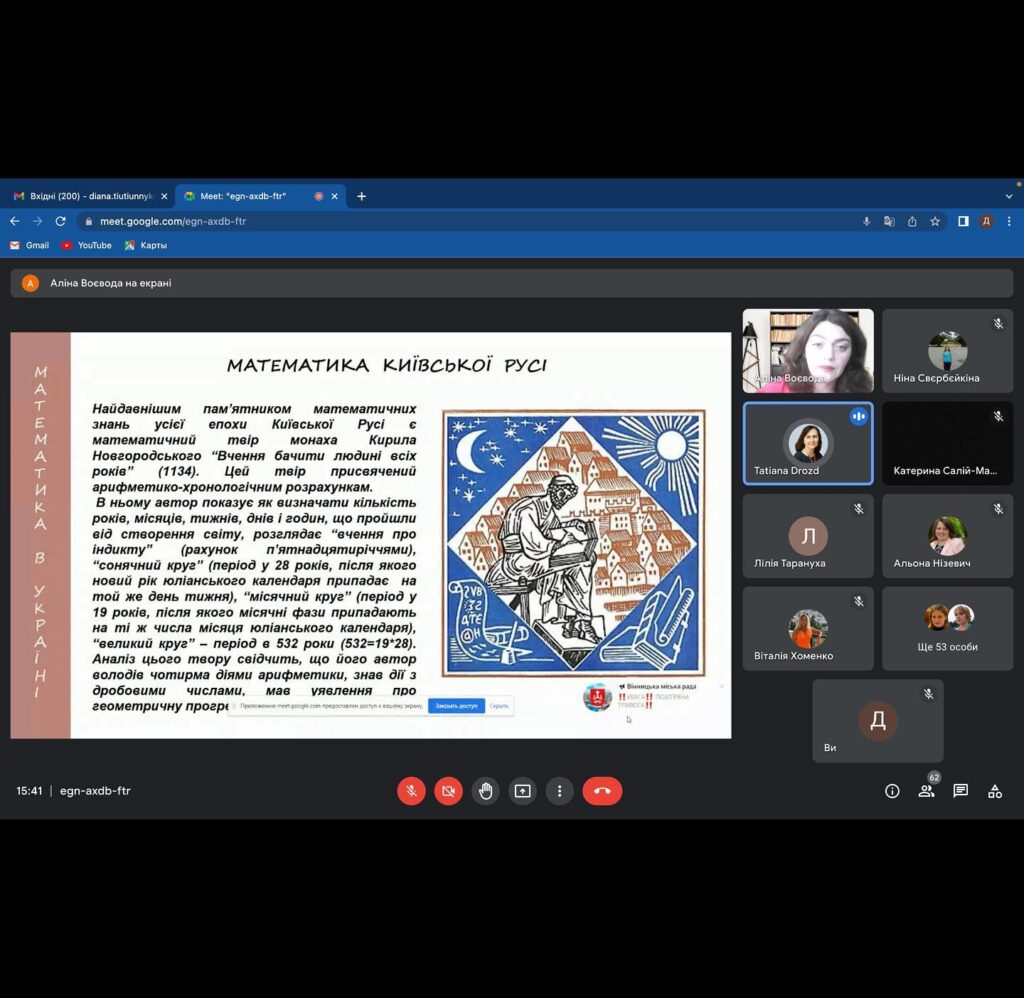This screenshot has width=1024, height=998.
Task: Open more options three-dot menu in call bar
Action: click(560, 791)
